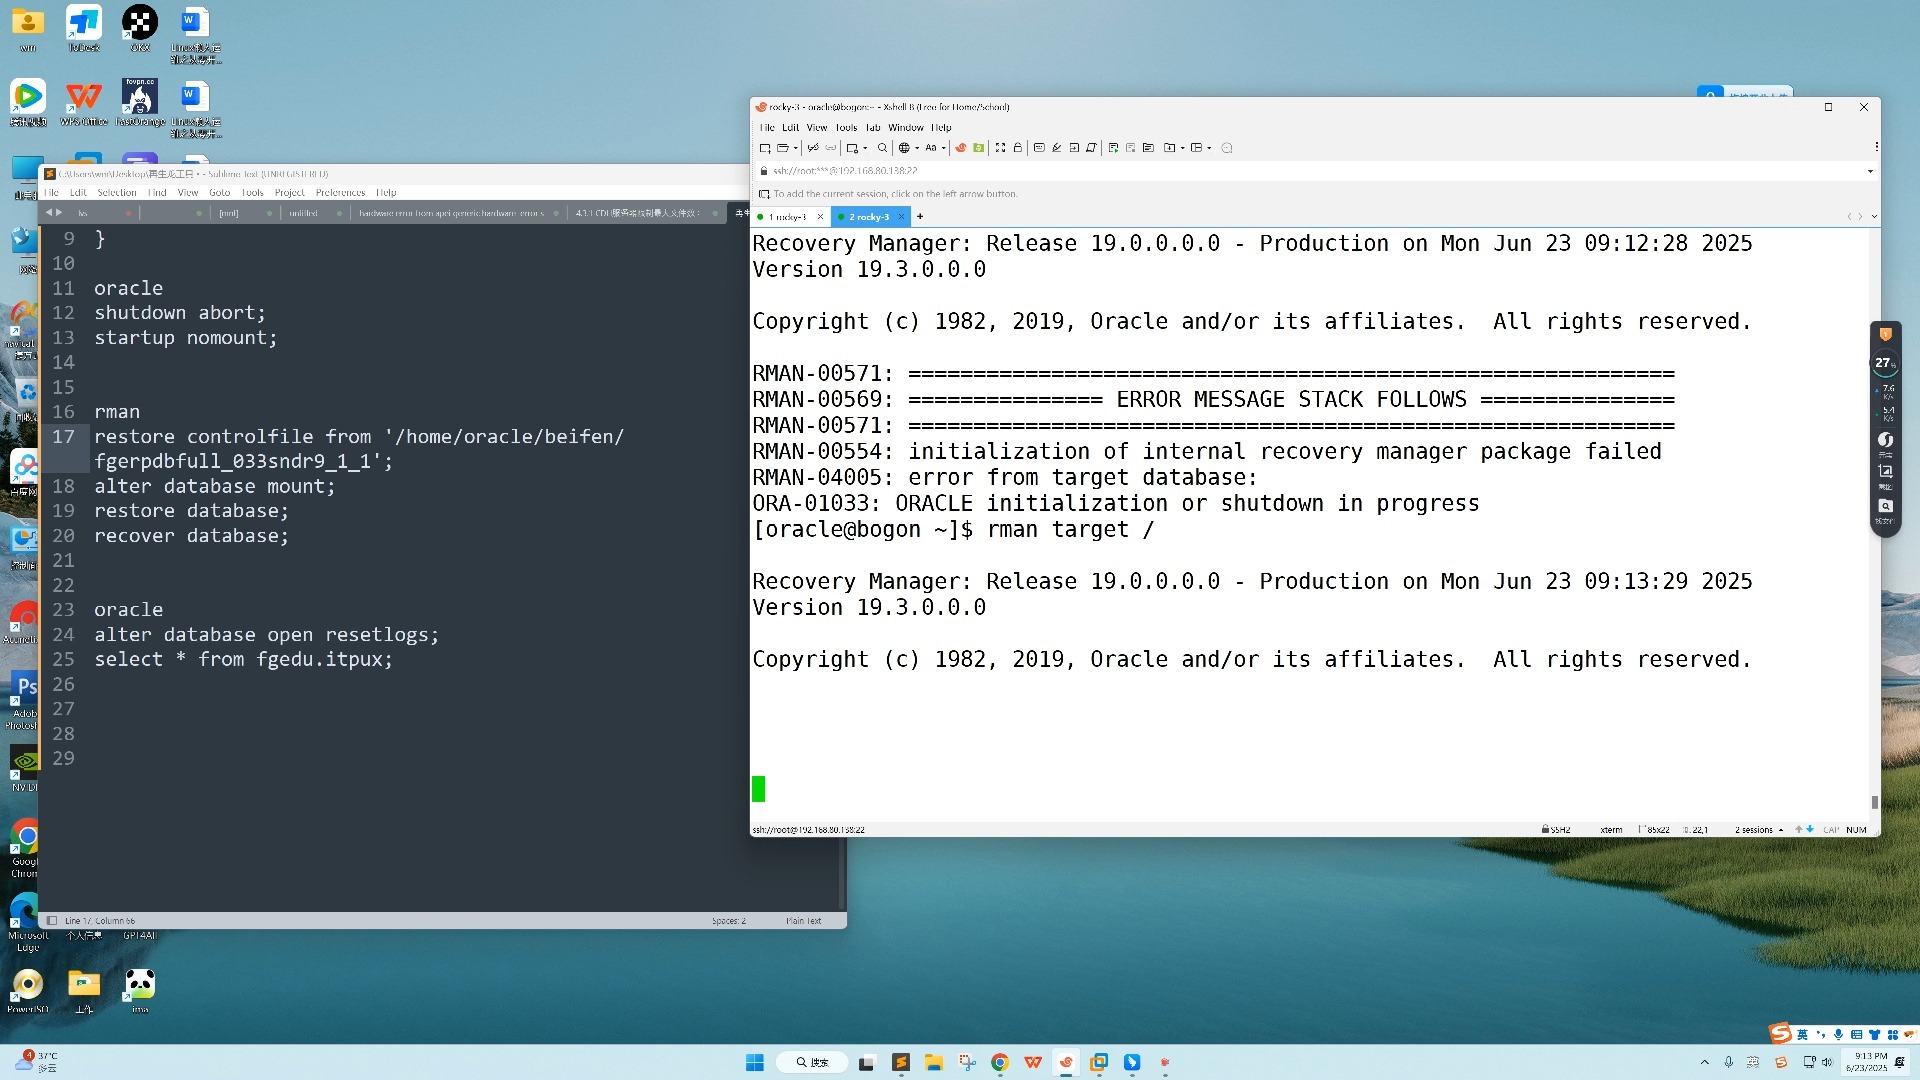Open Sublime Text Goto menu

coord(219,193)
